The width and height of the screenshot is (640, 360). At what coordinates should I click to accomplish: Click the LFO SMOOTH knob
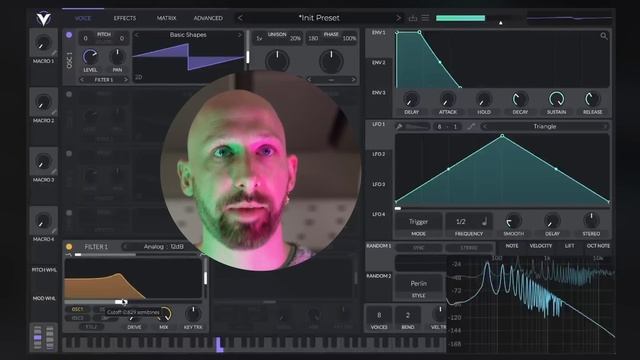click(513, 221)
